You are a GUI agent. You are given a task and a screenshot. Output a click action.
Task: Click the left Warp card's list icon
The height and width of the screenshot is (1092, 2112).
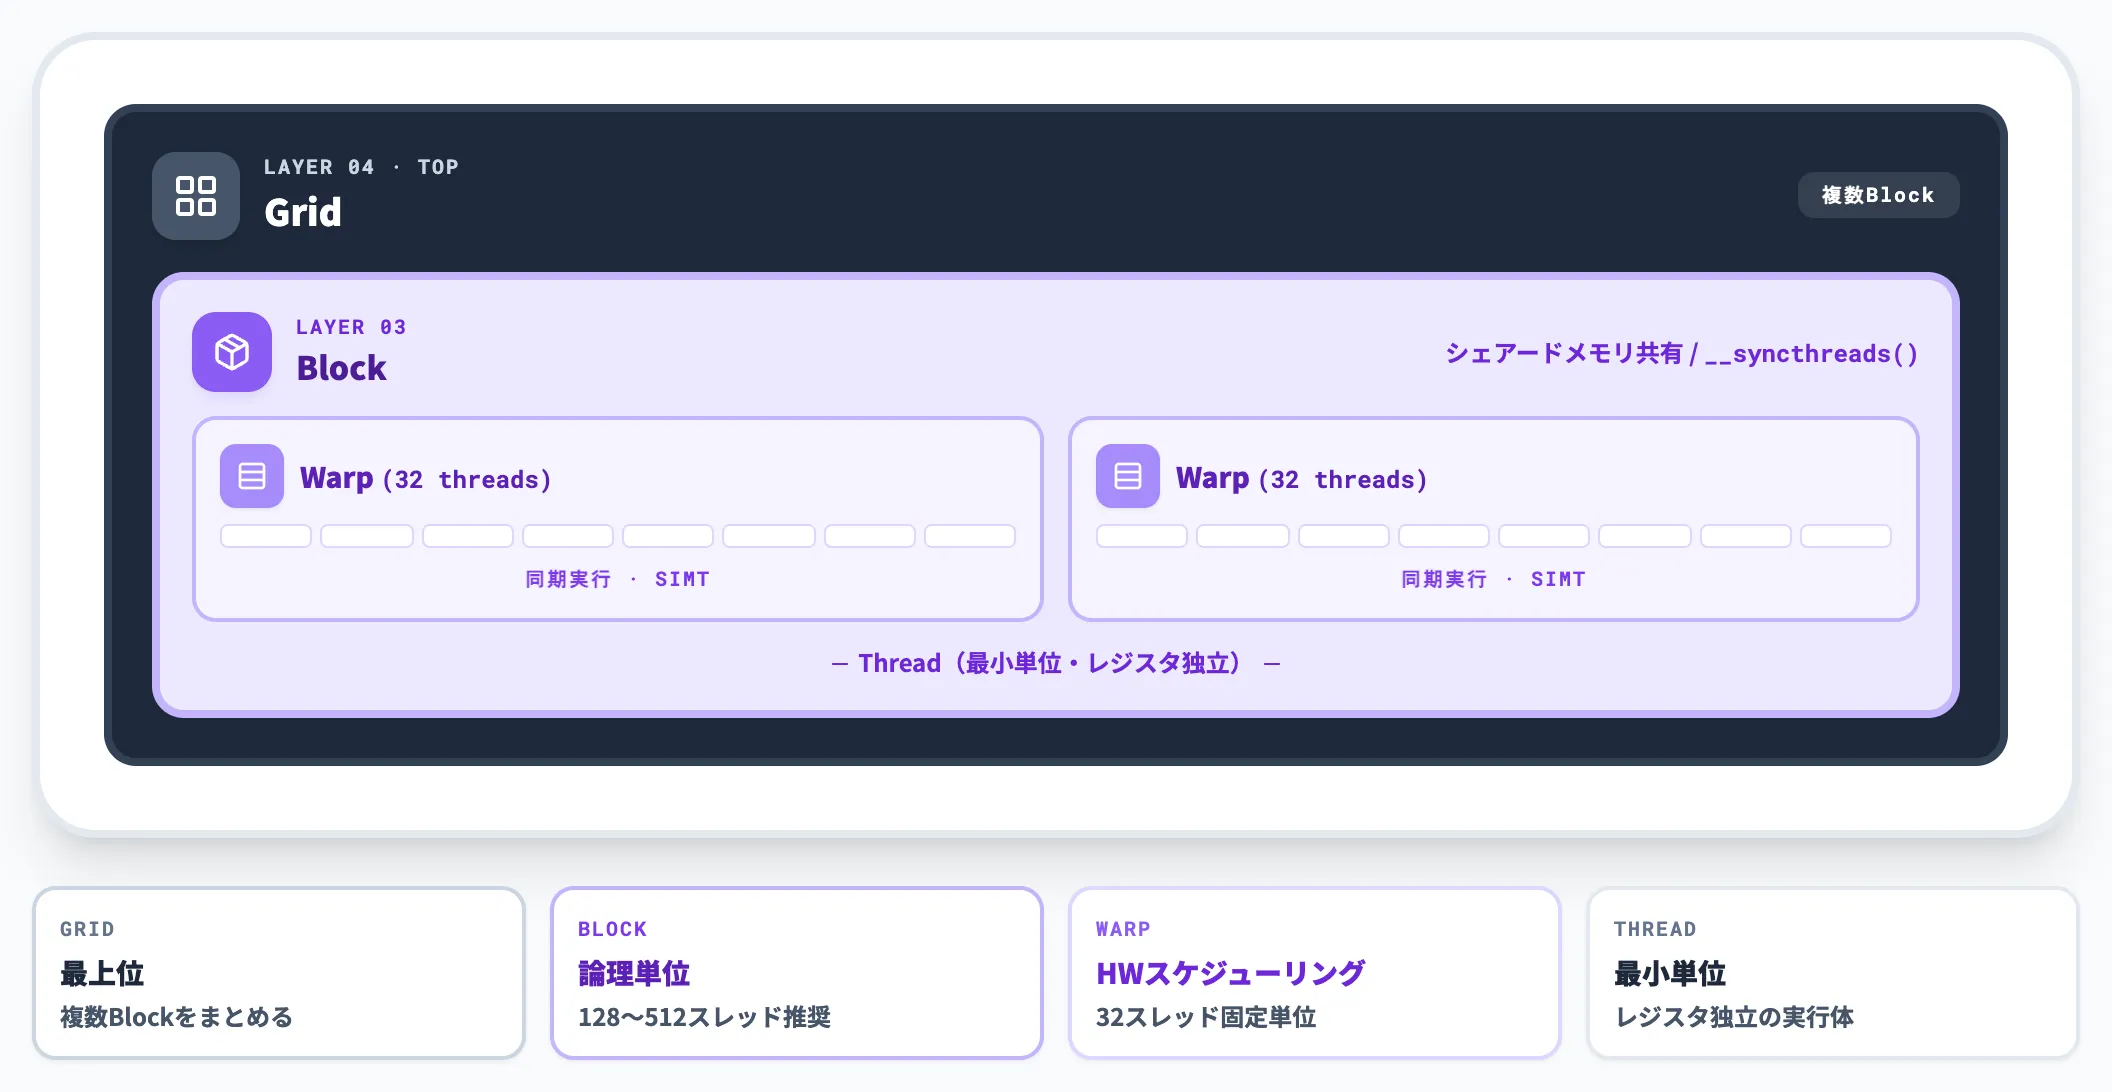(252, 476)
